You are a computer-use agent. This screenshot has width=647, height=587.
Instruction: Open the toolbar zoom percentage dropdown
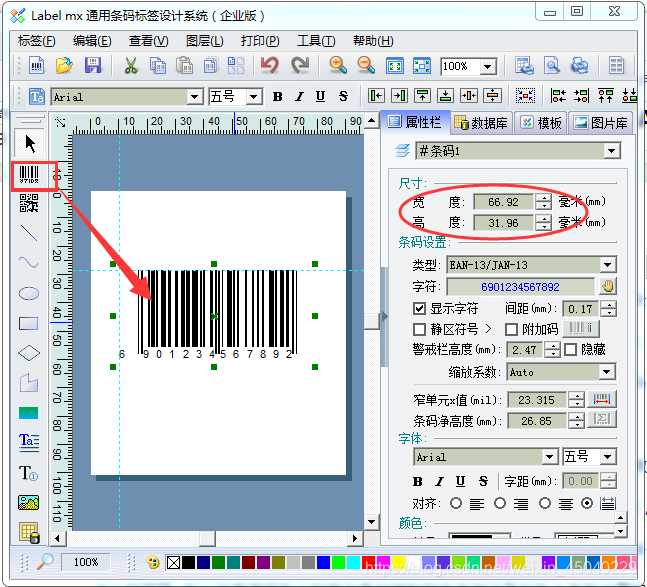click(x=488, y=66)
